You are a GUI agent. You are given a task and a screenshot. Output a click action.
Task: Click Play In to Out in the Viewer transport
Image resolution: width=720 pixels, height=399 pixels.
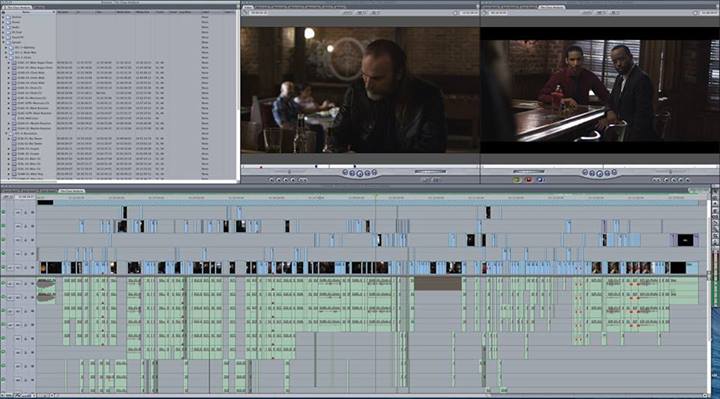[x=352, y=173]
